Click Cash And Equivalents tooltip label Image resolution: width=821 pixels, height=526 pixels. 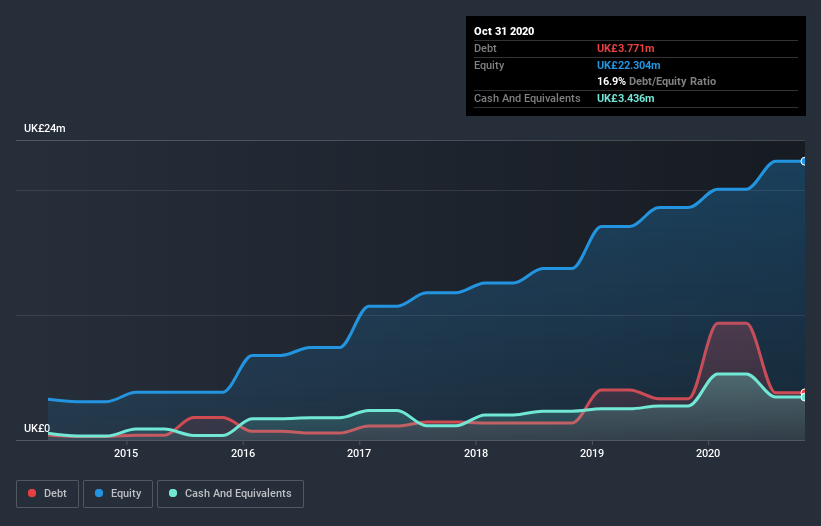[527, 98]
